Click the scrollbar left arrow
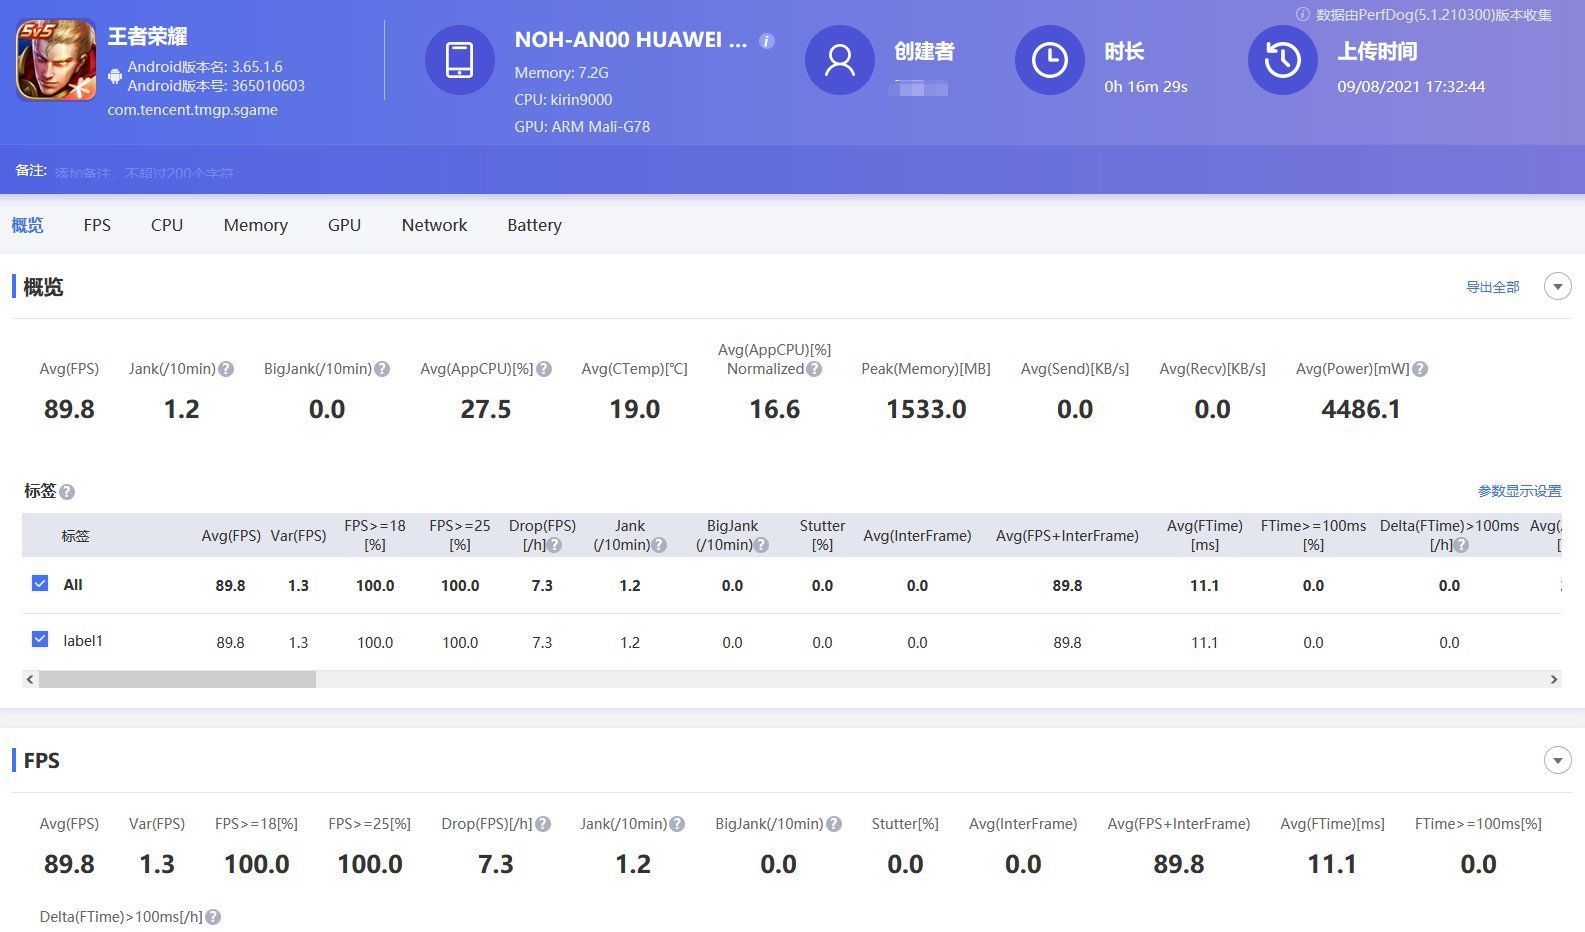The width and height of the screenshot is (1585, 932). (x=30, y=679)
